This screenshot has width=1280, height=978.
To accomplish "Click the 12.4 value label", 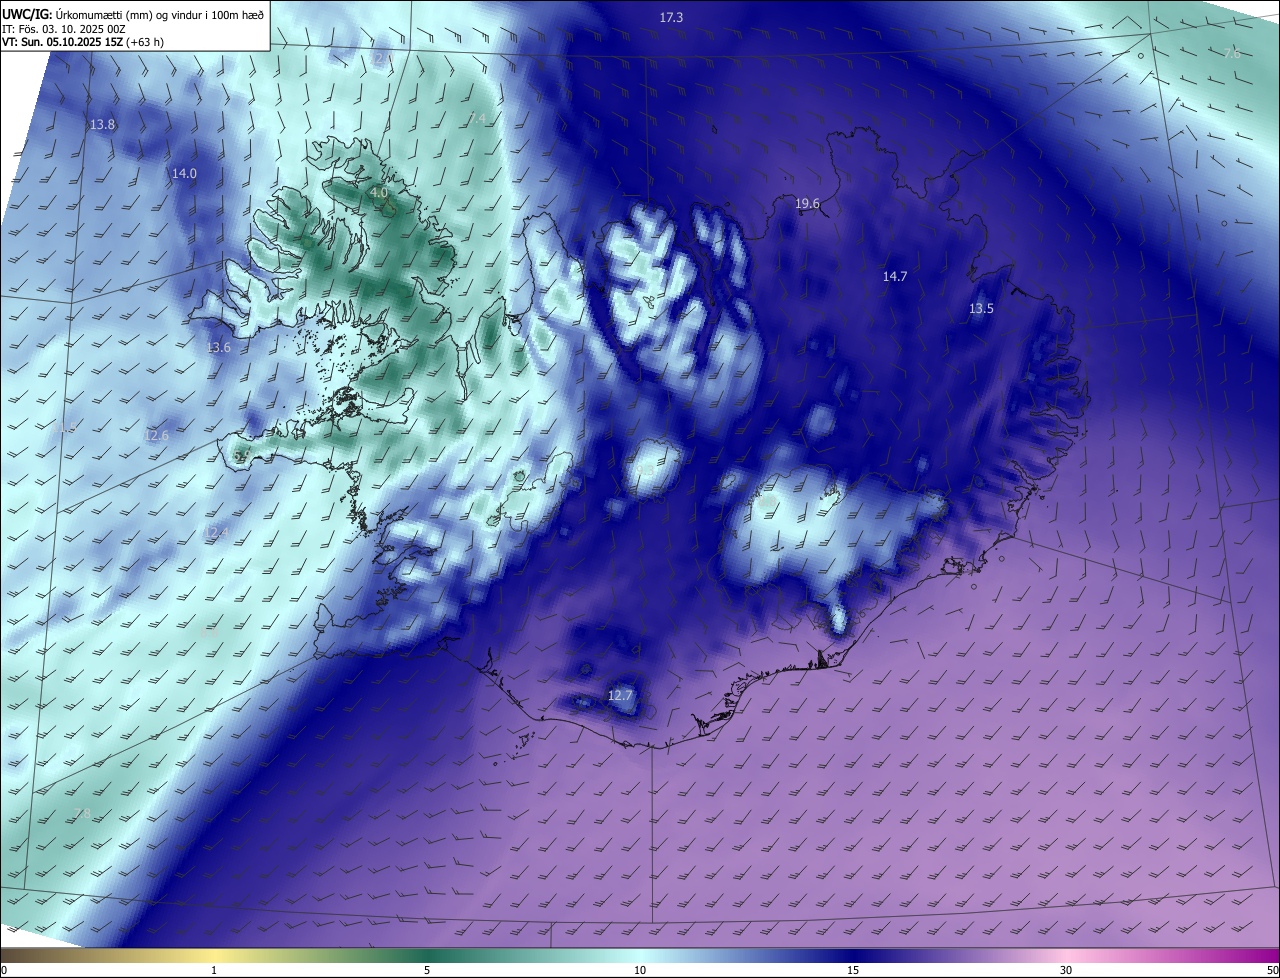I will 216,532.
